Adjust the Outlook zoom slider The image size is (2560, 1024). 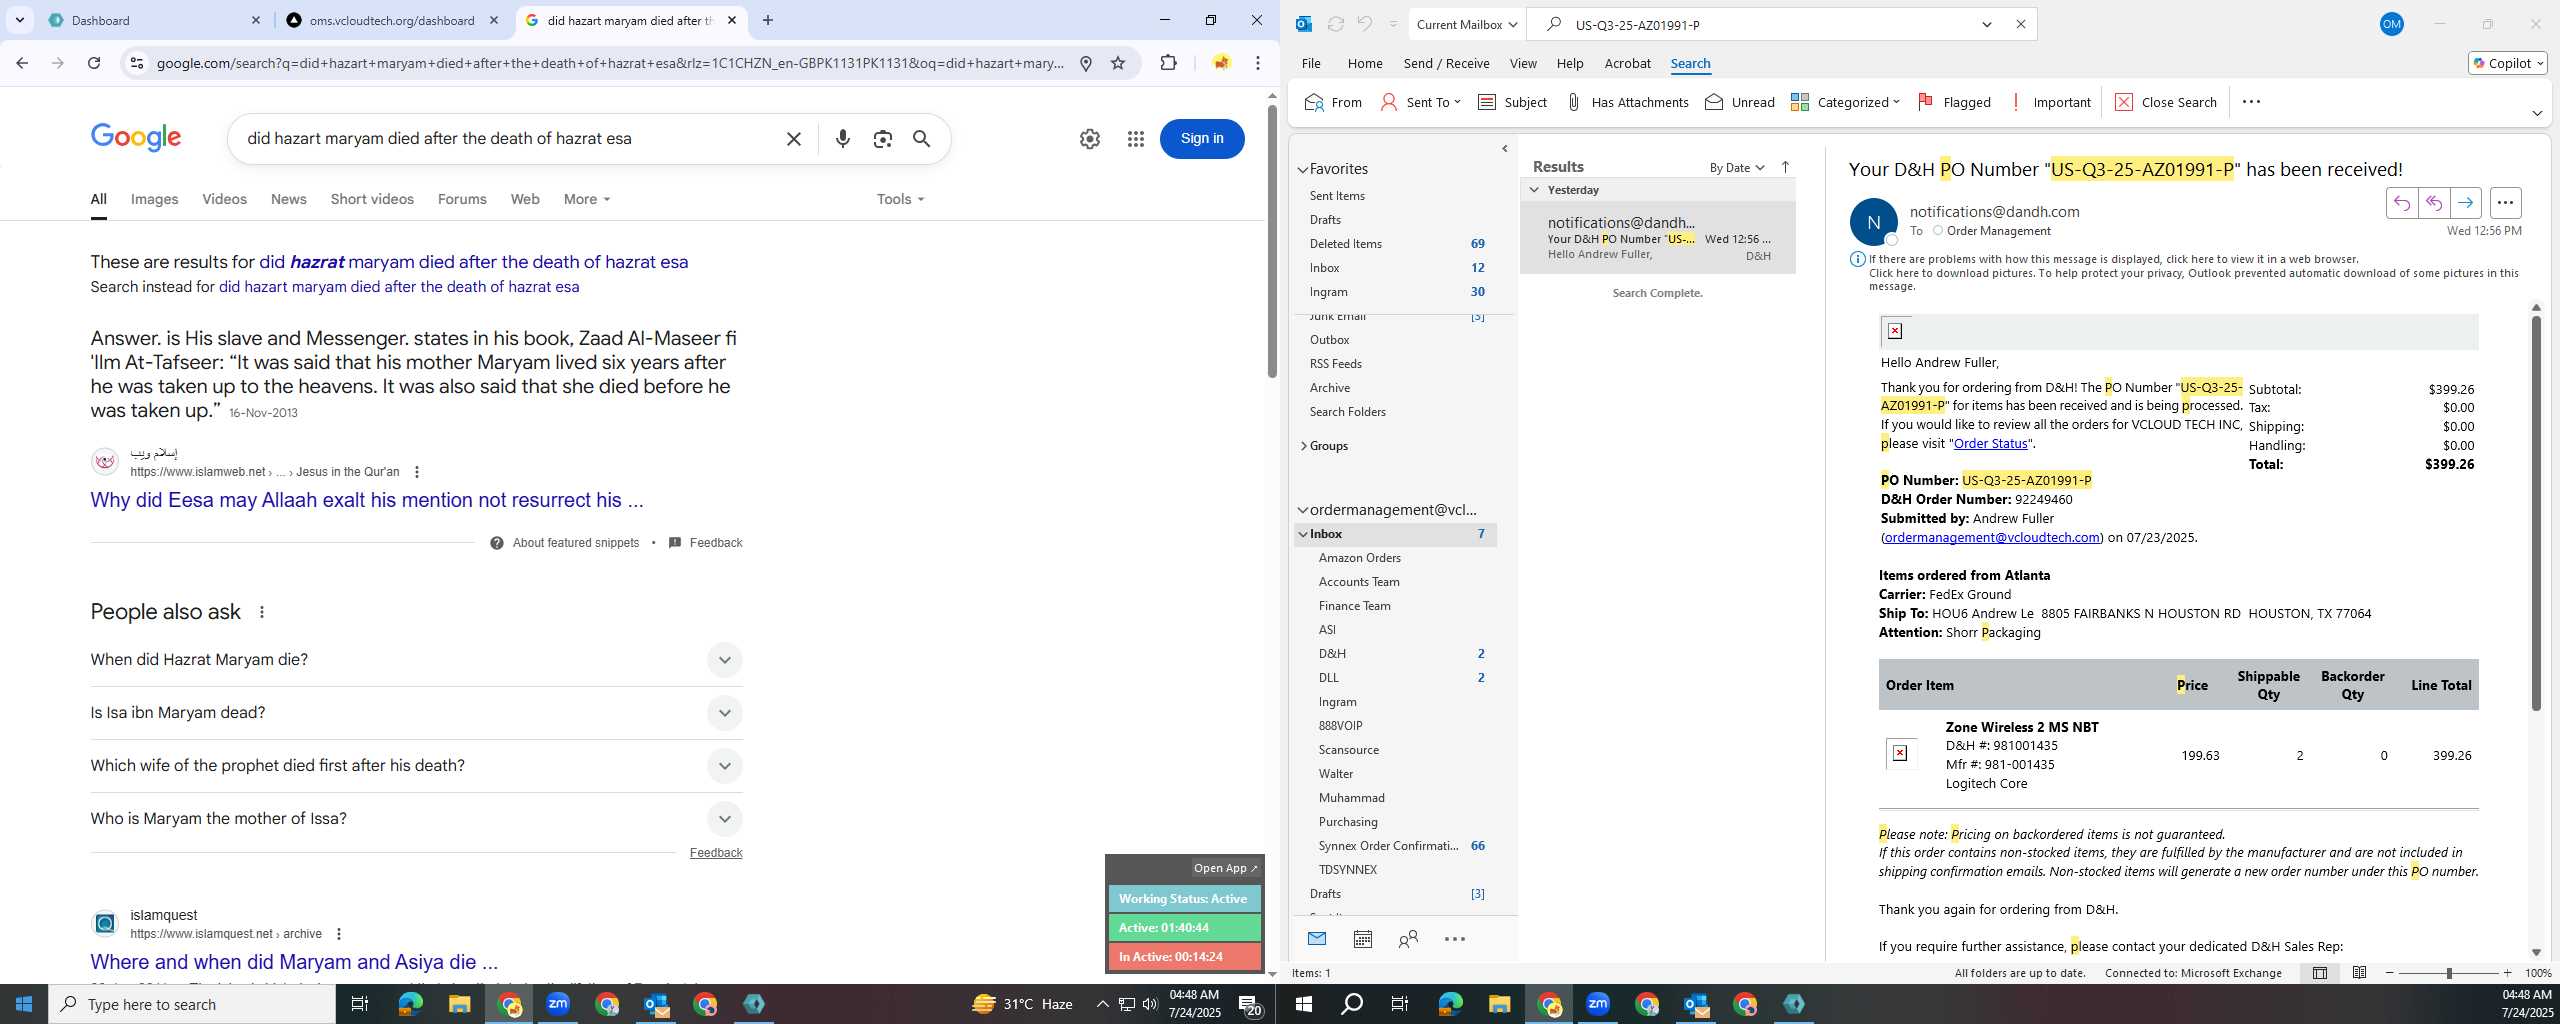pos(2448,973)
